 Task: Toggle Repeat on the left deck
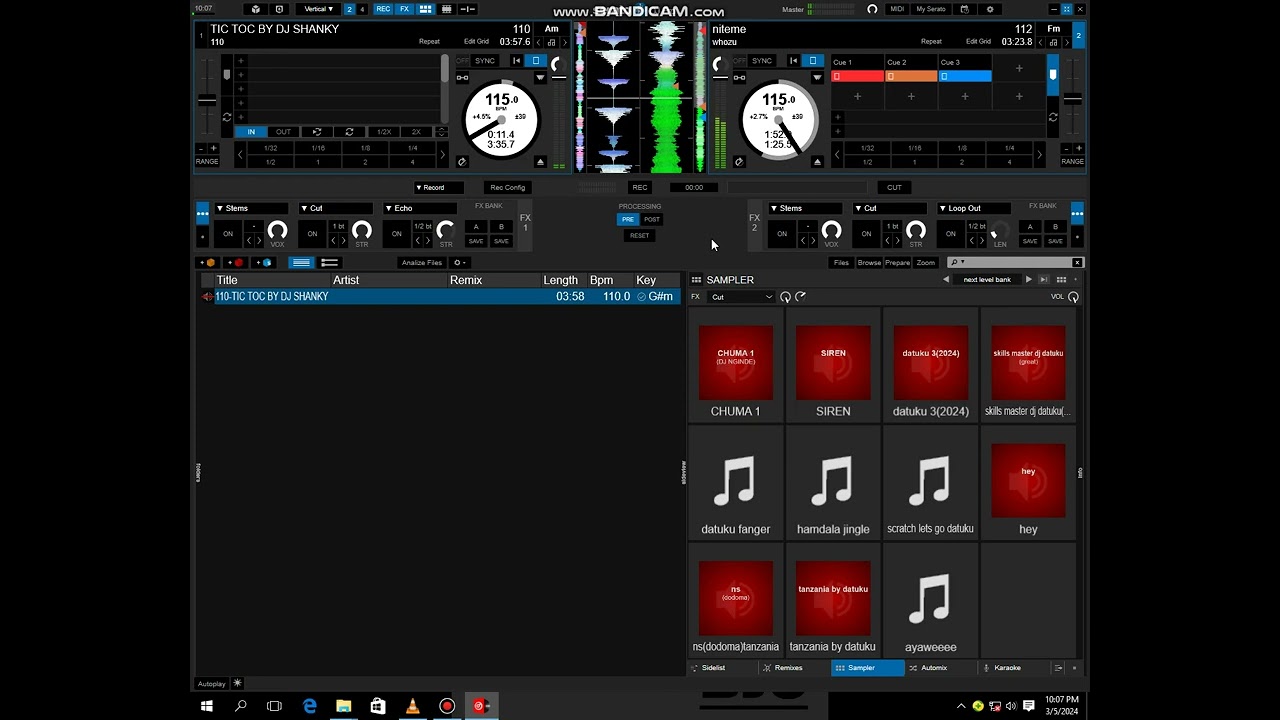429,42
